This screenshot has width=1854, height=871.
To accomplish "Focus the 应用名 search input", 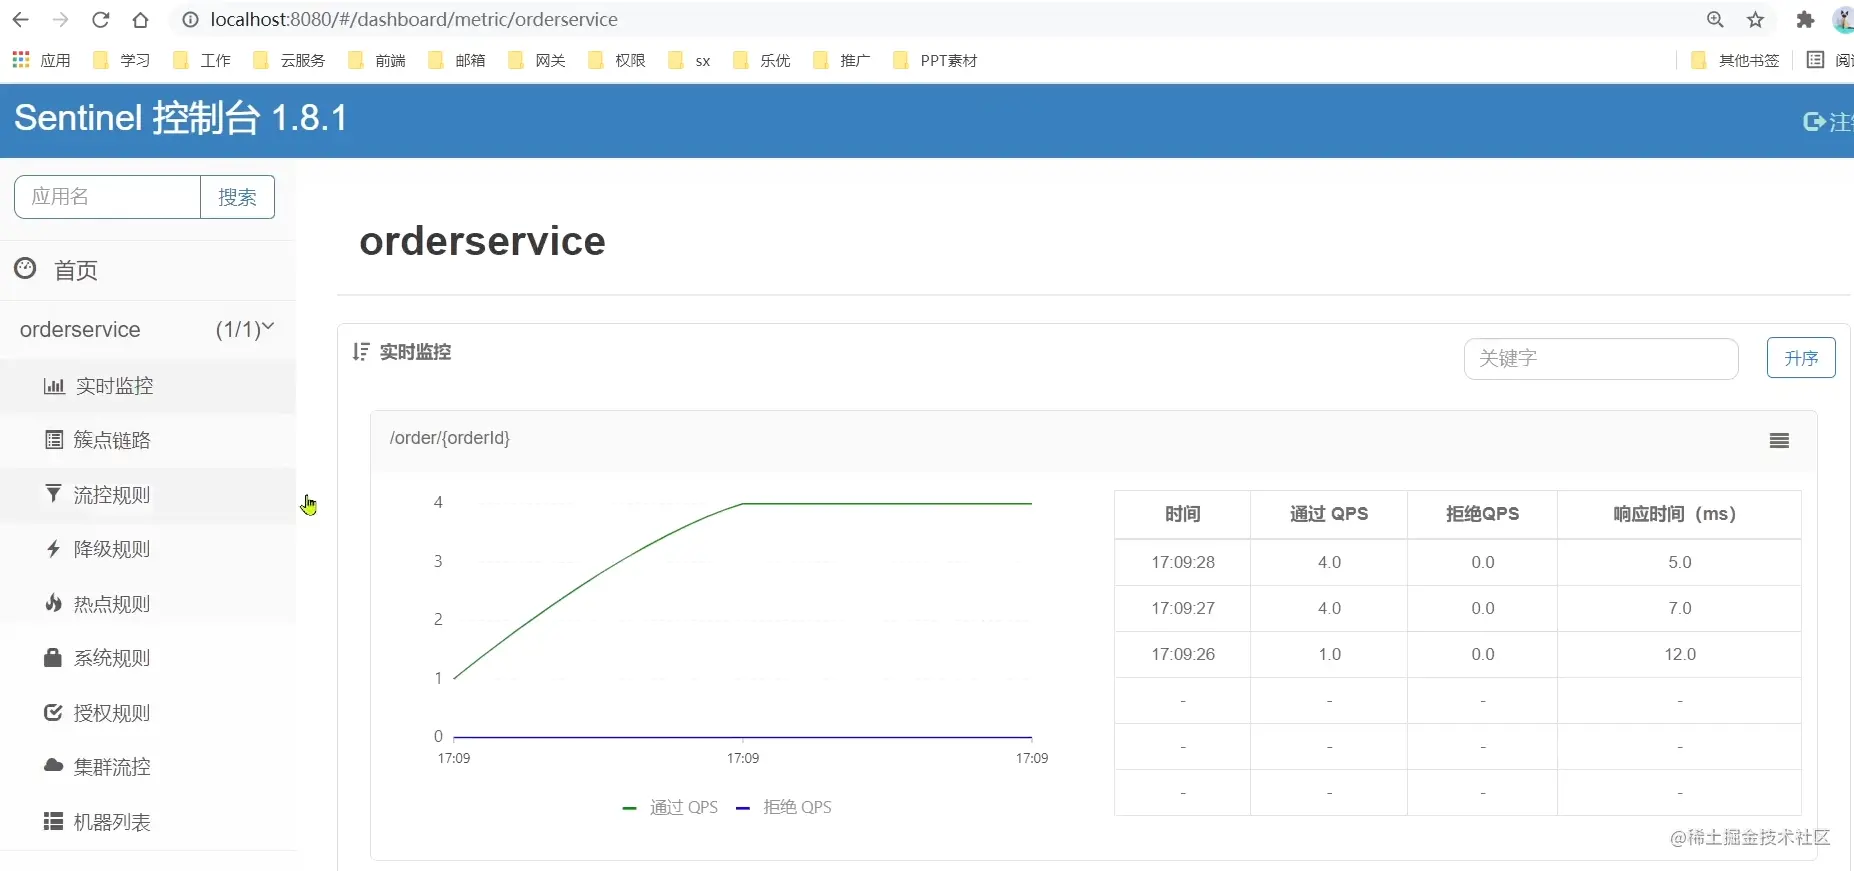I will pos(108,197).
